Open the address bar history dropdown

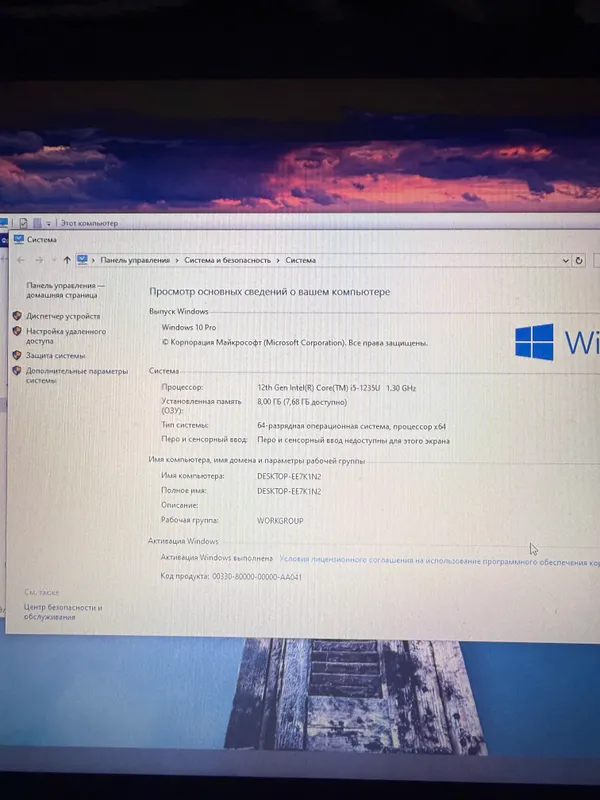[565, 261]
